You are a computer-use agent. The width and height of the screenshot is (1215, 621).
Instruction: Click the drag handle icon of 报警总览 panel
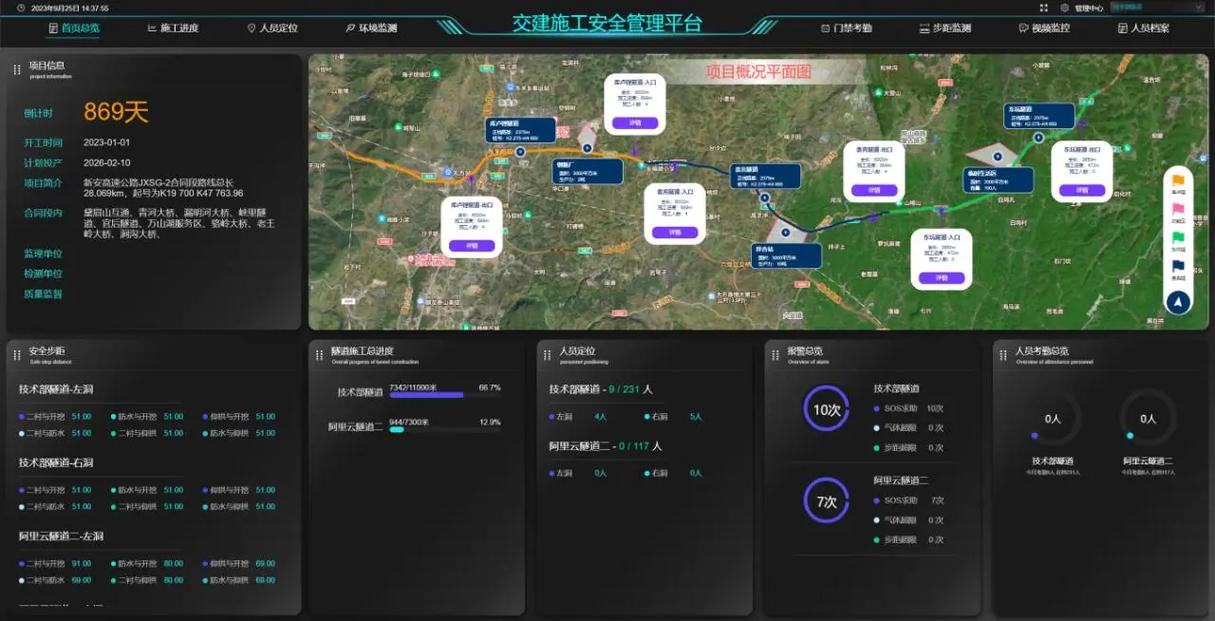[776, 354]
